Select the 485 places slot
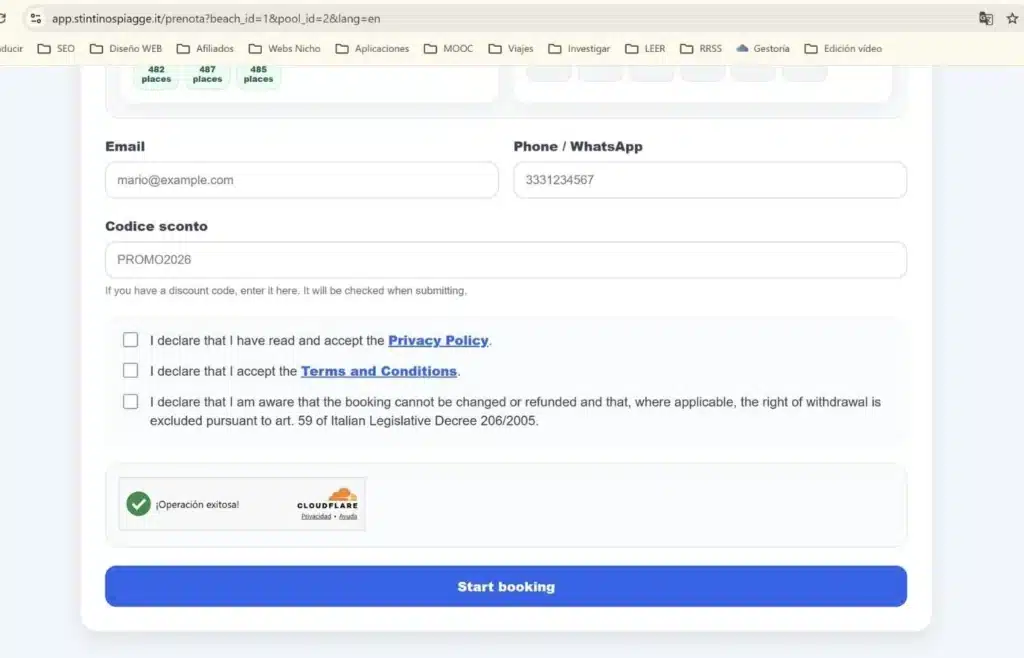Image resolution: width=1024 pixels, height=658 pixels. click(x=259, y=74)
